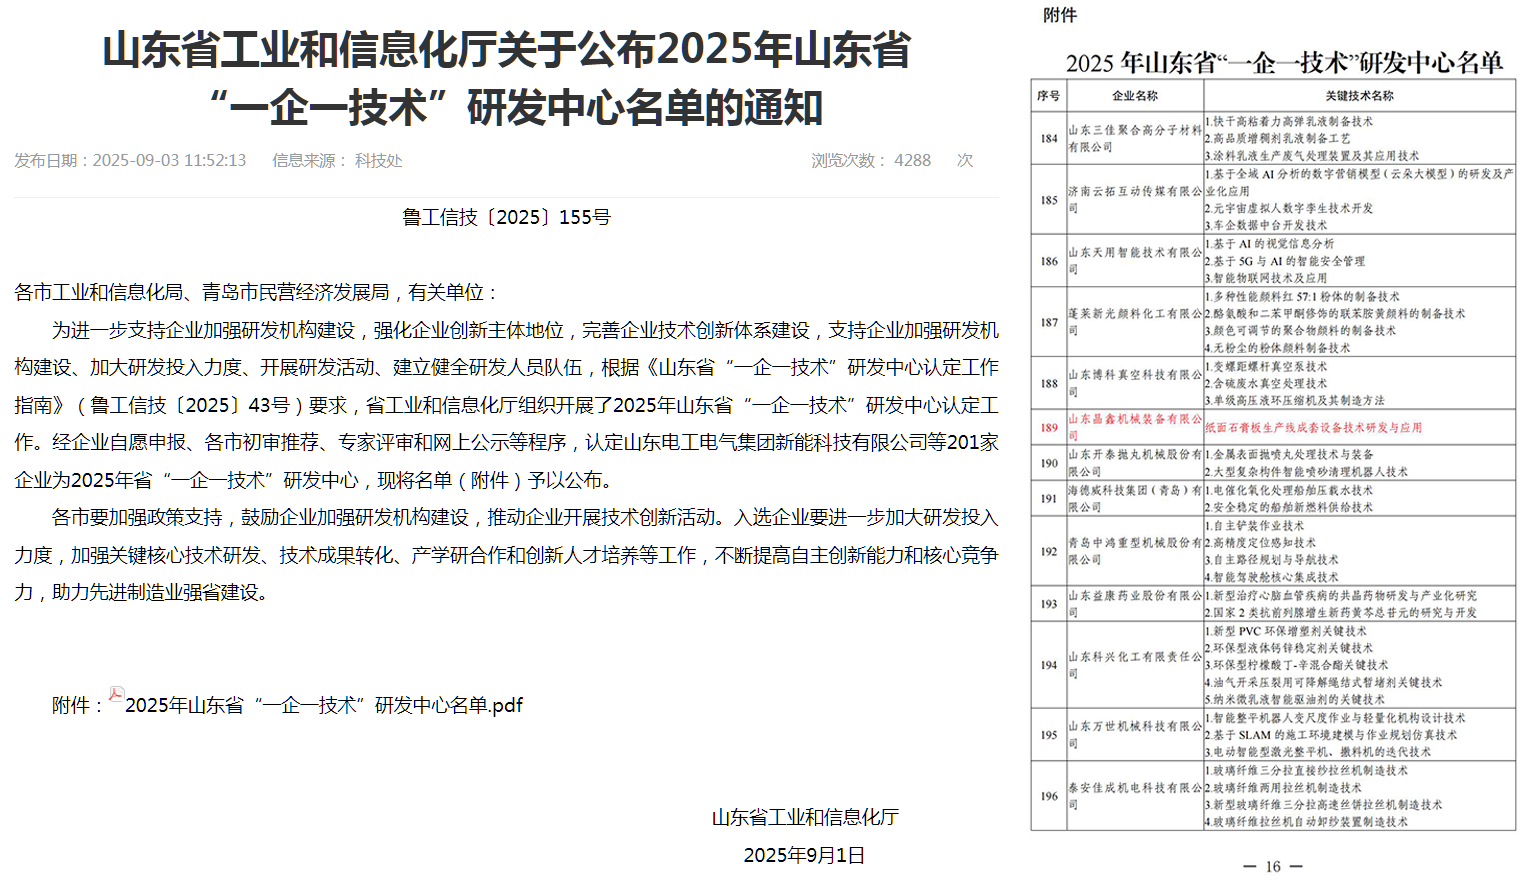
Task: Click the 序号 column header
Action: (1048, 96)
